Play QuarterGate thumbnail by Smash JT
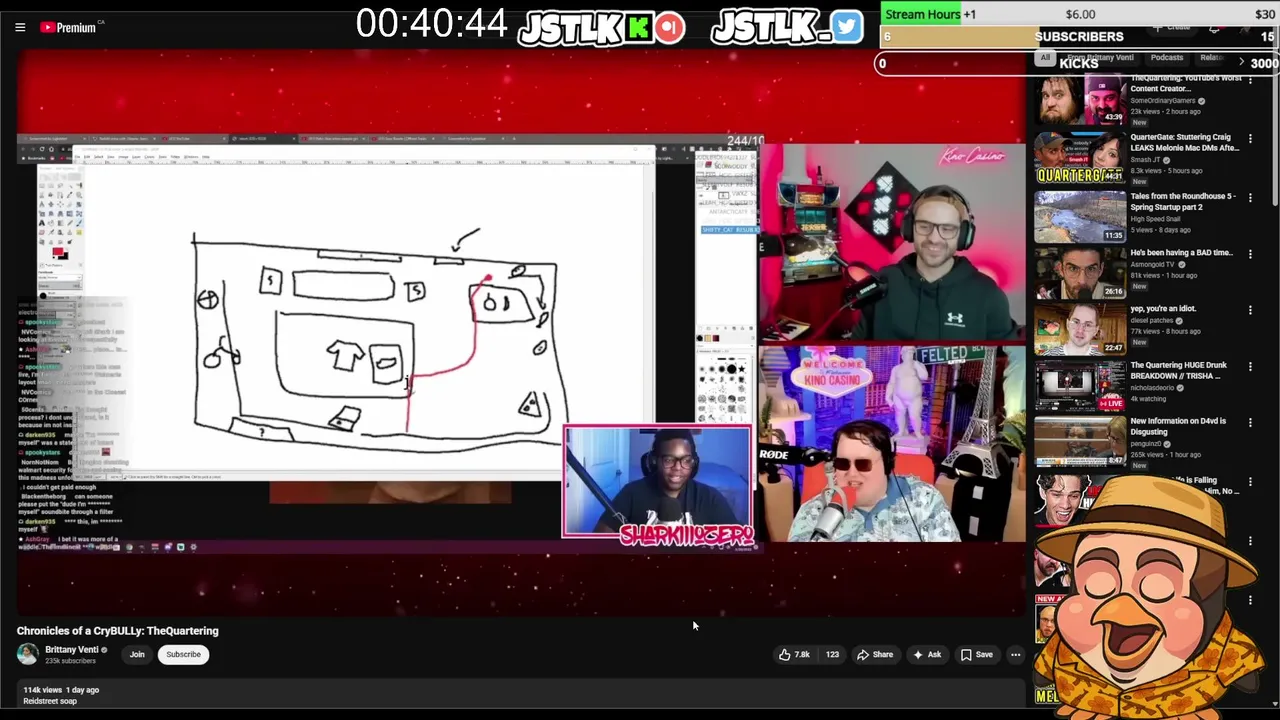The image size is (1280, 720). click(x=1080, y=159)
